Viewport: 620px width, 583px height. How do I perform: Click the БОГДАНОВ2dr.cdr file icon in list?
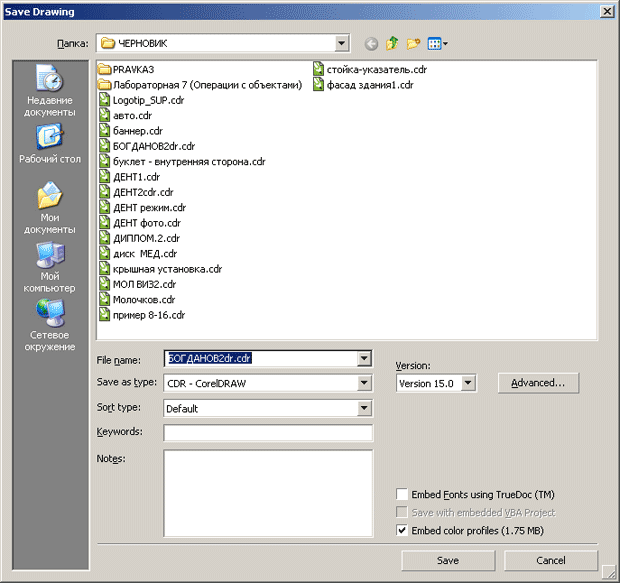(x=104, y=146)
